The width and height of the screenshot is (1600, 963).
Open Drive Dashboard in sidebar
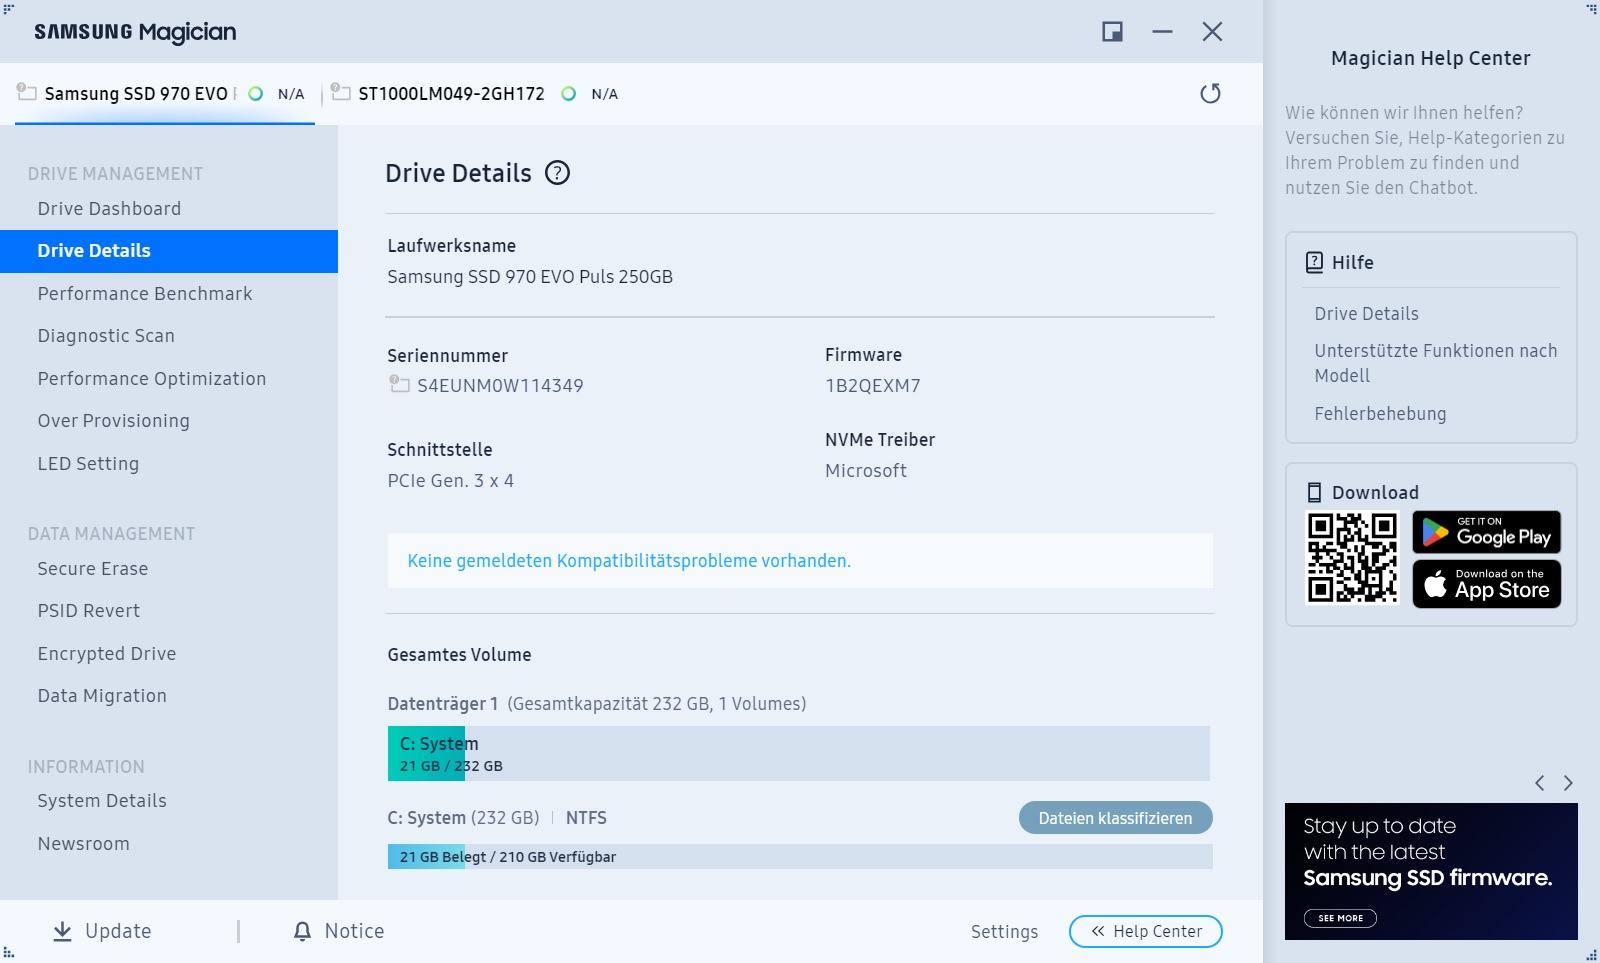click(109, 208)
